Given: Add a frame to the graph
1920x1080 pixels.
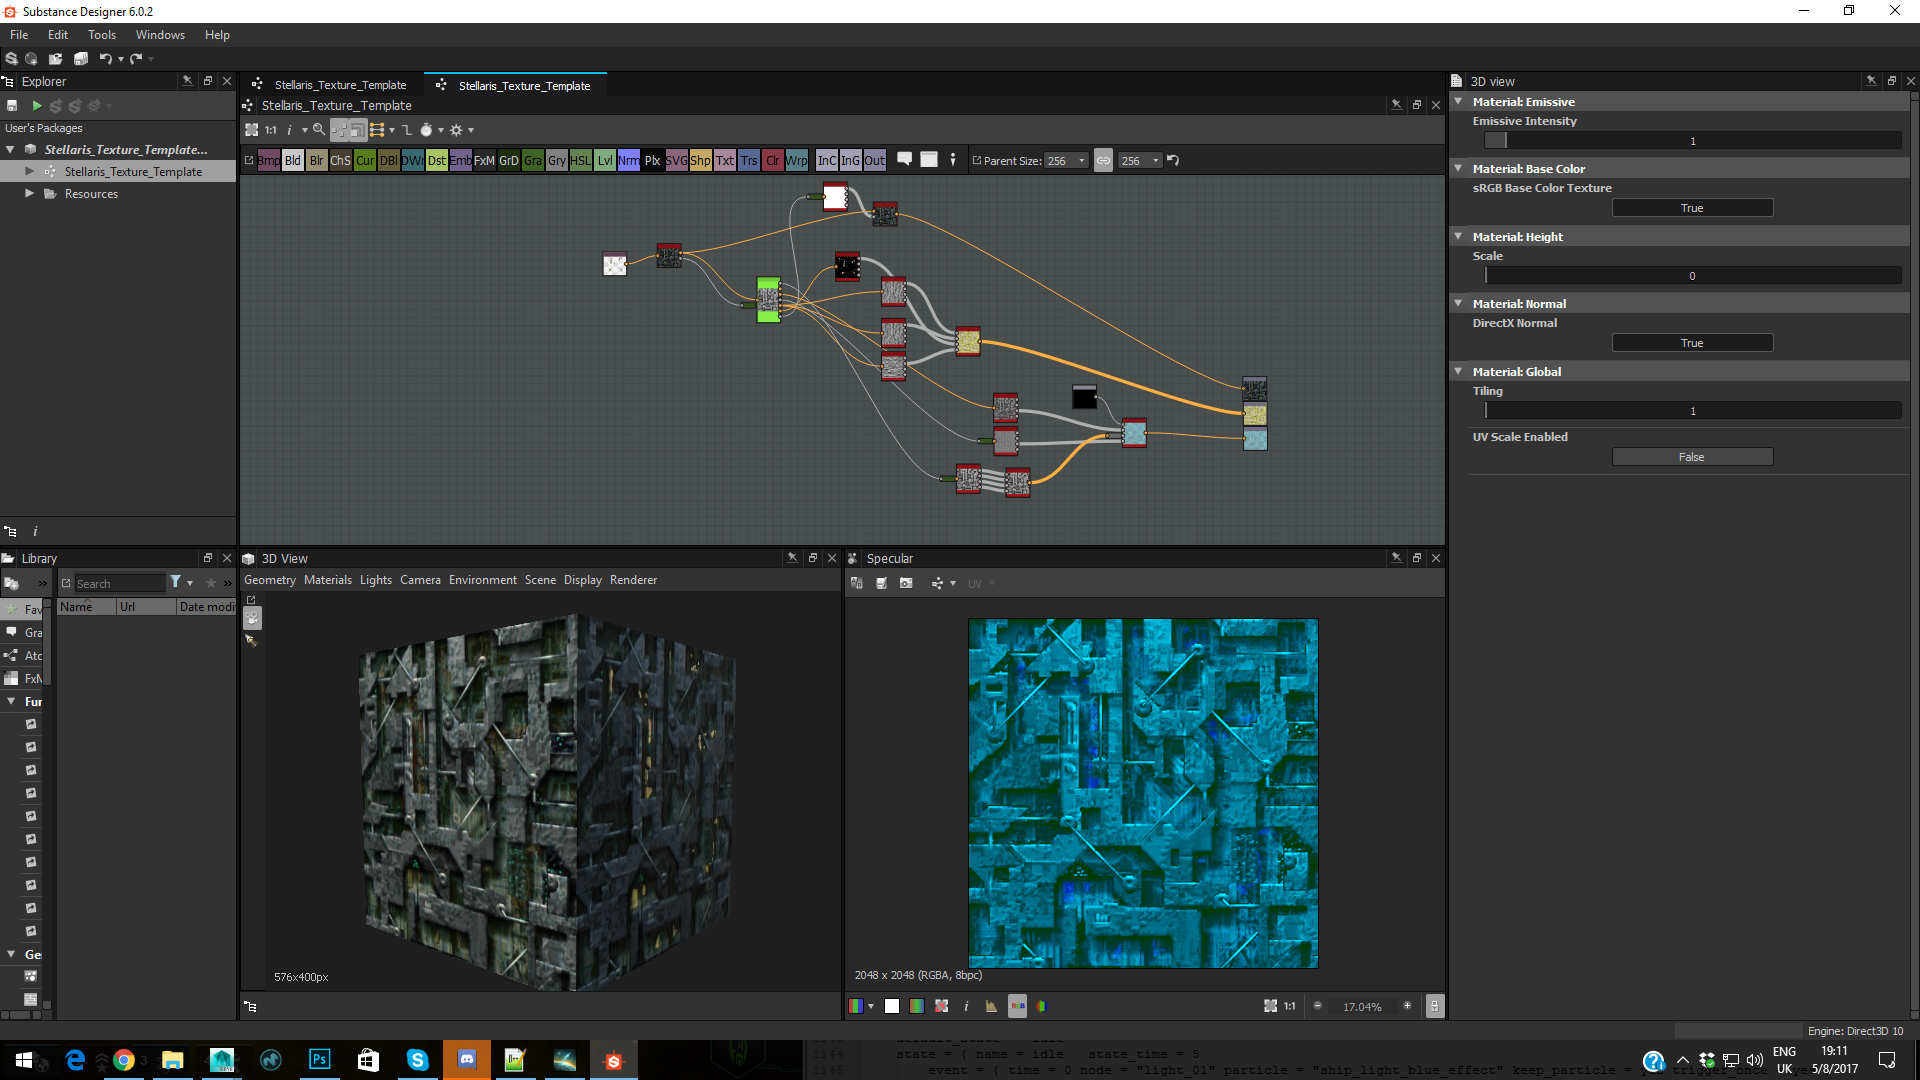Looking at the screenshot, I should [x=929, y=159].
